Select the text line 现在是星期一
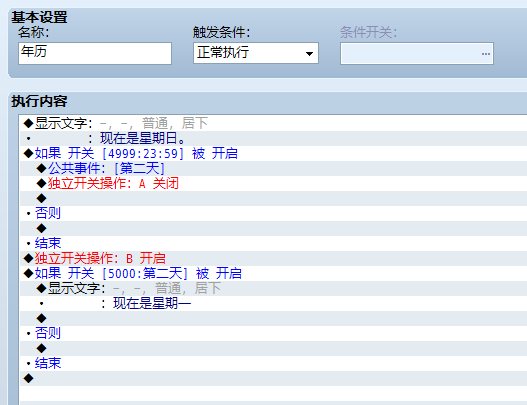This screenshot has width=527, height=405. click(274, 303)
